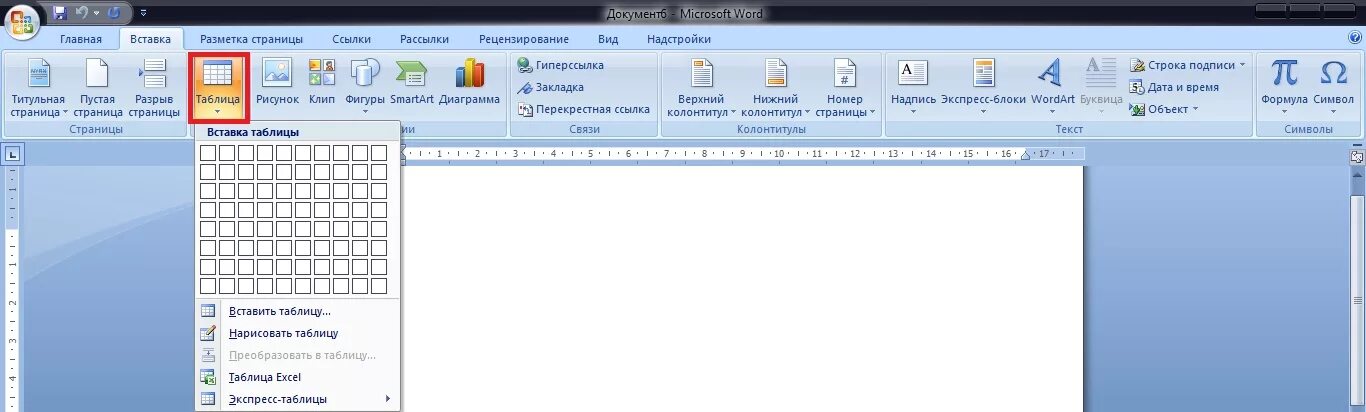Click the Таблица button
Viewport: 1366px width, 412px height.
[218, 88]
